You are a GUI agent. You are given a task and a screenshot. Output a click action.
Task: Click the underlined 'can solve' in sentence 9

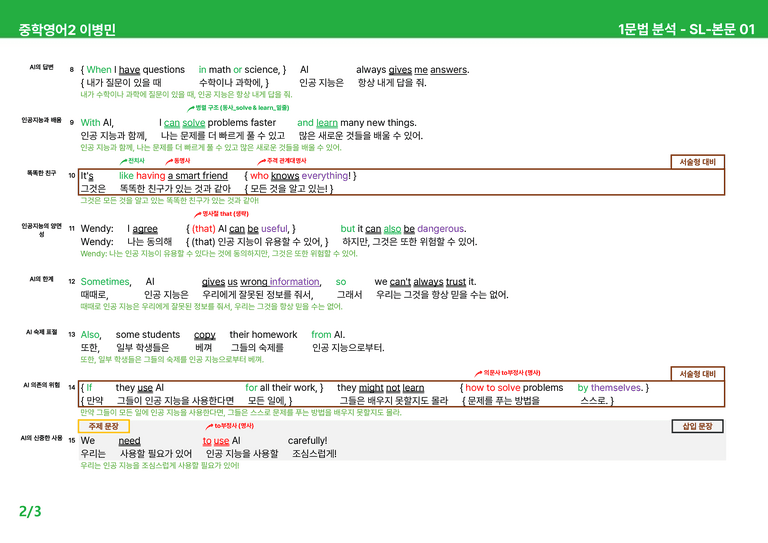[x=184, y=122]
